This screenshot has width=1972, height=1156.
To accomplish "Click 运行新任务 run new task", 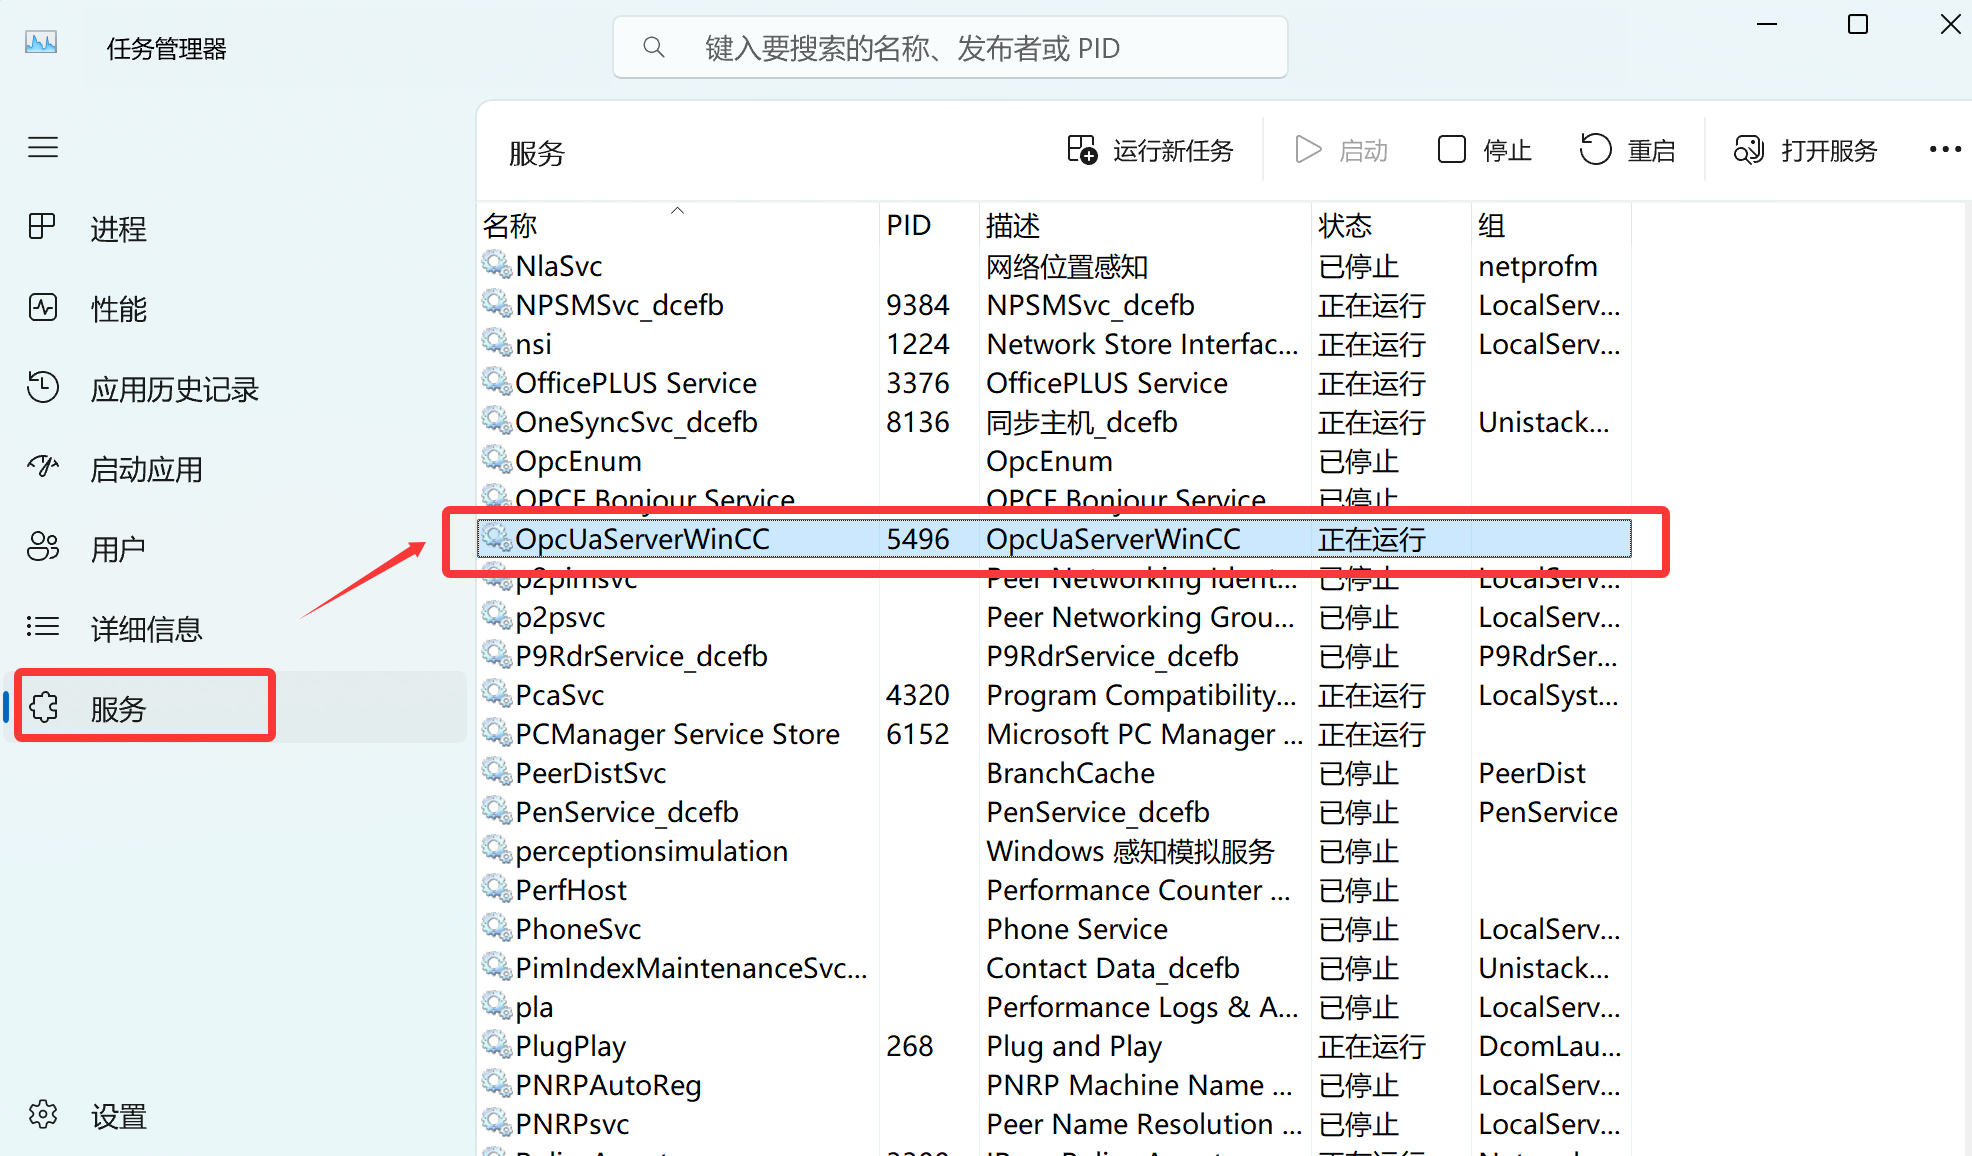I will pos(1151,151).
